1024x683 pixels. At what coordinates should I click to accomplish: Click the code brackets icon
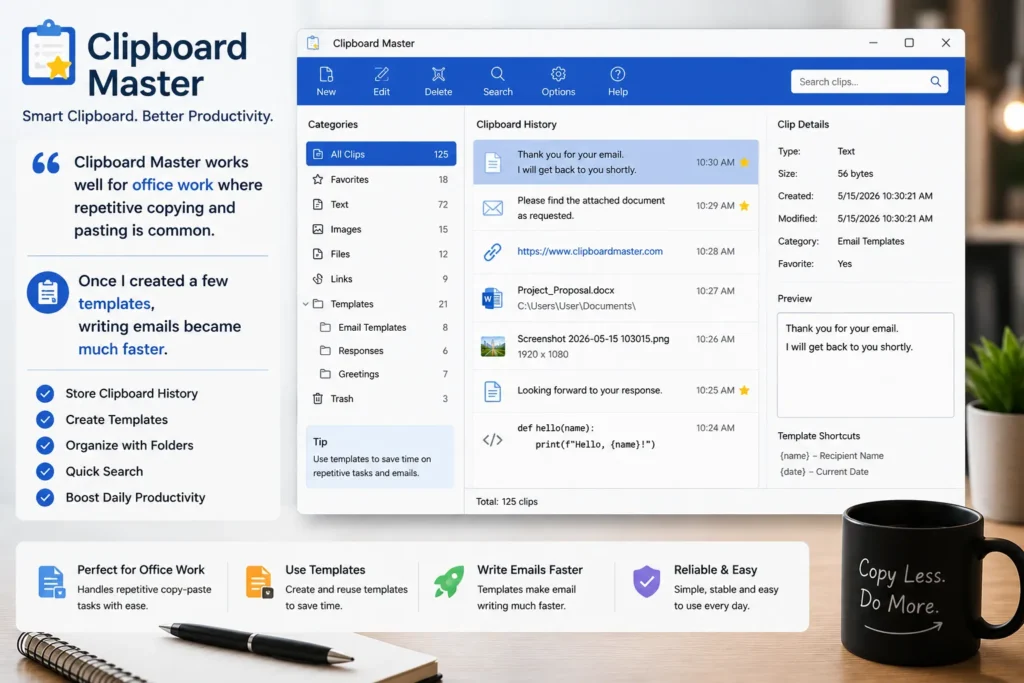pos(492,440)
